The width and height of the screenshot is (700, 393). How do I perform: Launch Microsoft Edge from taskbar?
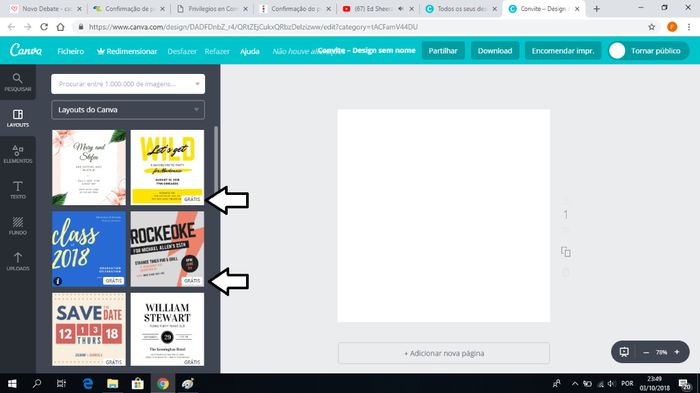pyautogui.click(x=88, y=383)
